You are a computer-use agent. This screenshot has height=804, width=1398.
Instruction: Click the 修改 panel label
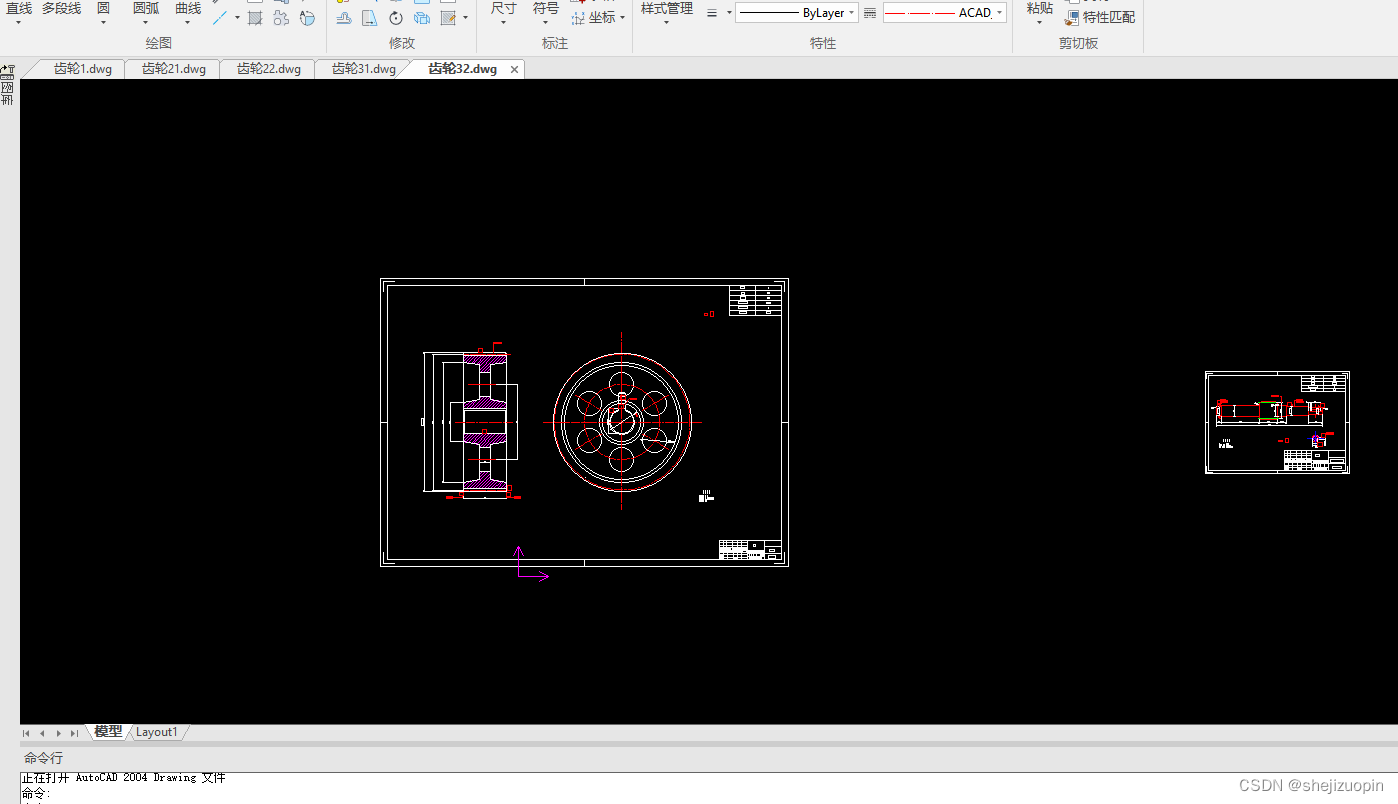click(402, 43)
